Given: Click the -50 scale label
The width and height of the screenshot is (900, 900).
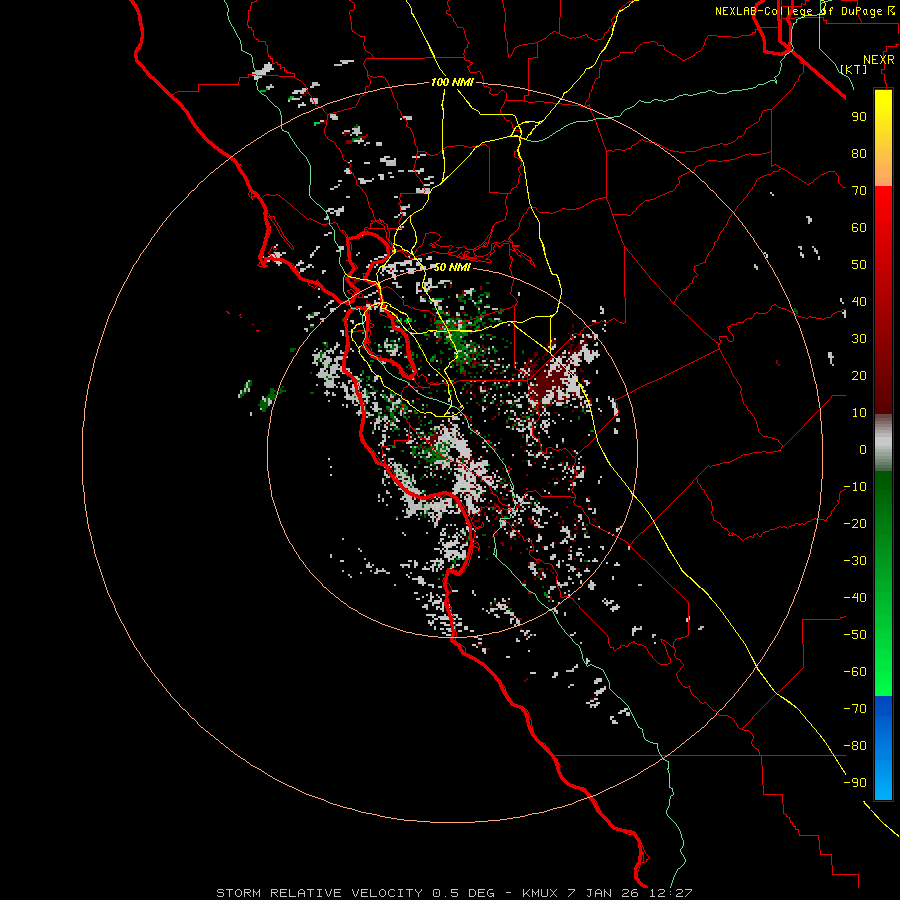Looking at the screenshot, I should [x=855, y=635].
